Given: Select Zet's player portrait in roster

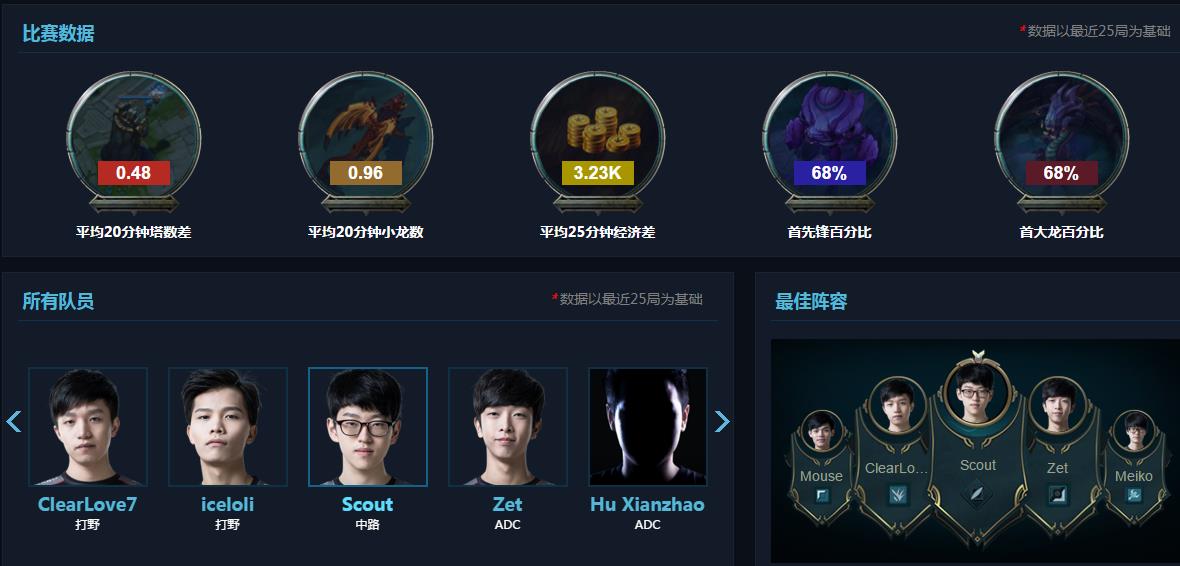Looking at the screenshot, I should [508, 427].
